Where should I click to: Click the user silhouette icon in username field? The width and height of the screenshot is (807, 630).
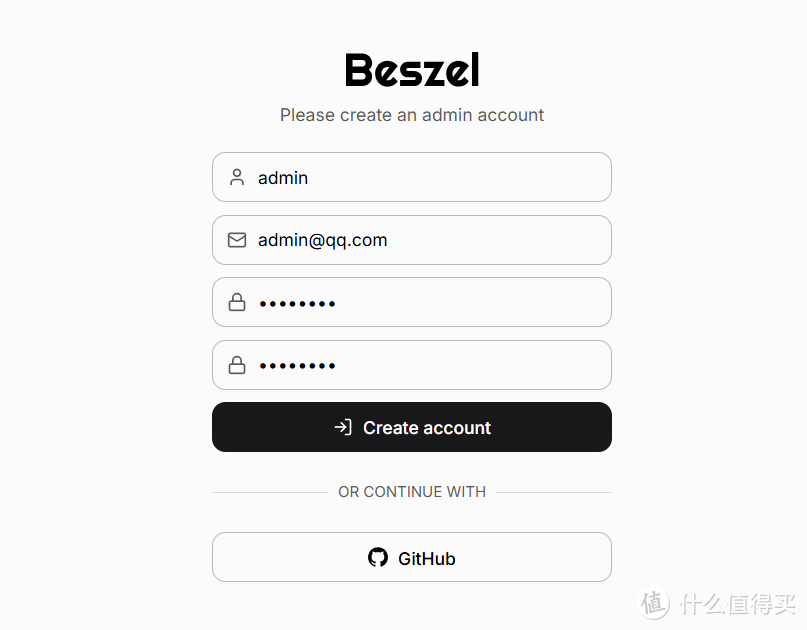tap(237, 177)
